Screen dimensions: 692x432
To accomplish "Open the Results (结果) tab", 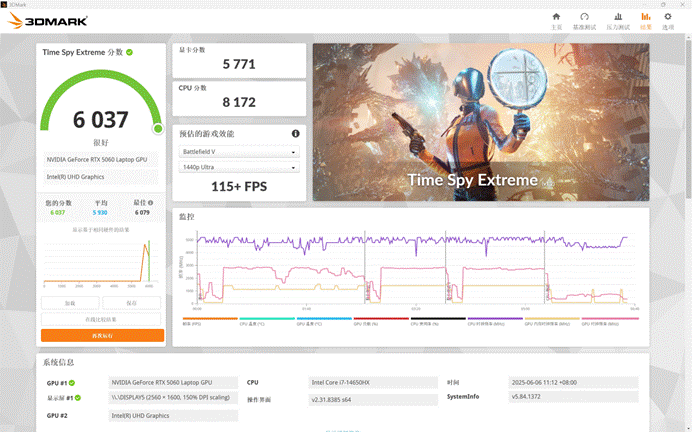I will click(646, 21).
